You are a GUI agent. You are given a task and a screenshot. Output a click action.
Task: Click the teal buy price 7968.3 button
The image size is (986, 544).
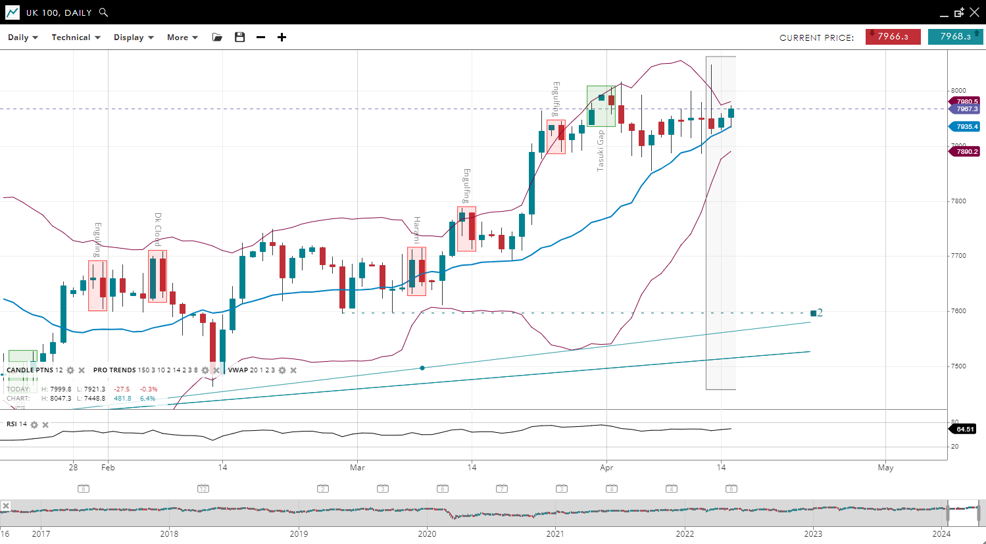pyautogui.click(x=955, y=37)
